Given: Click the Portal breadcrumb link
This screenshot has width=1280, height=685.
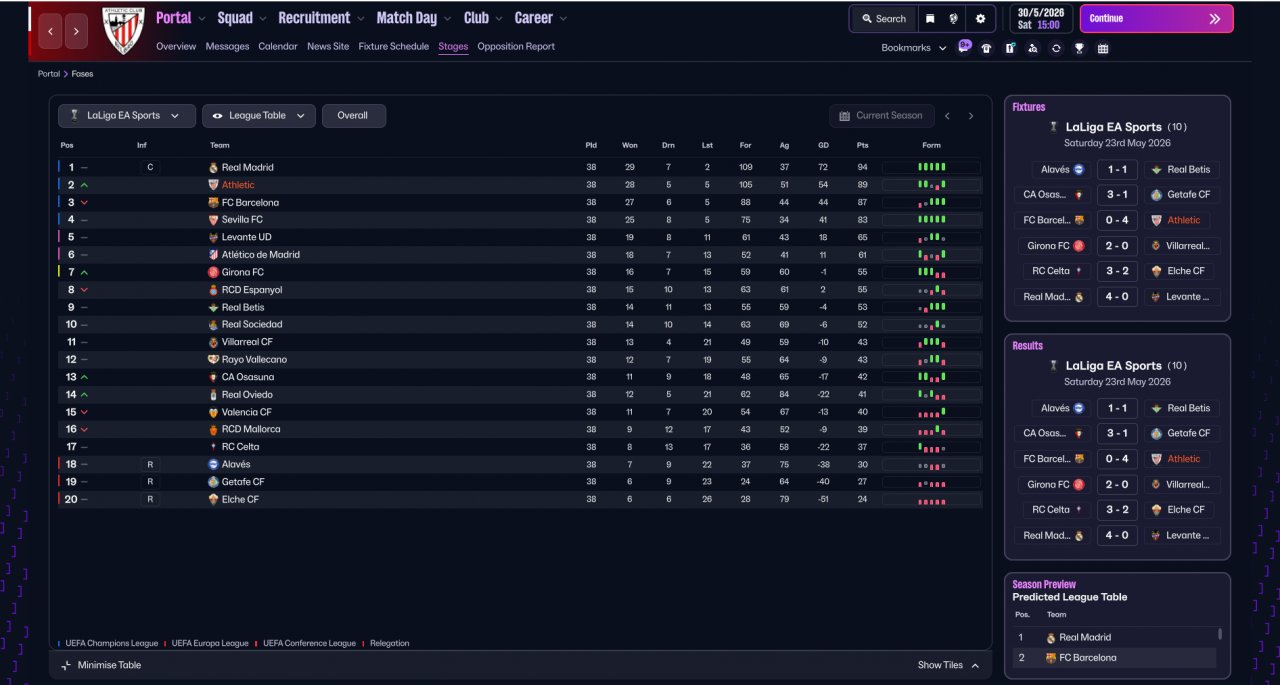Looking at the screenshot, I should (49, 74).
